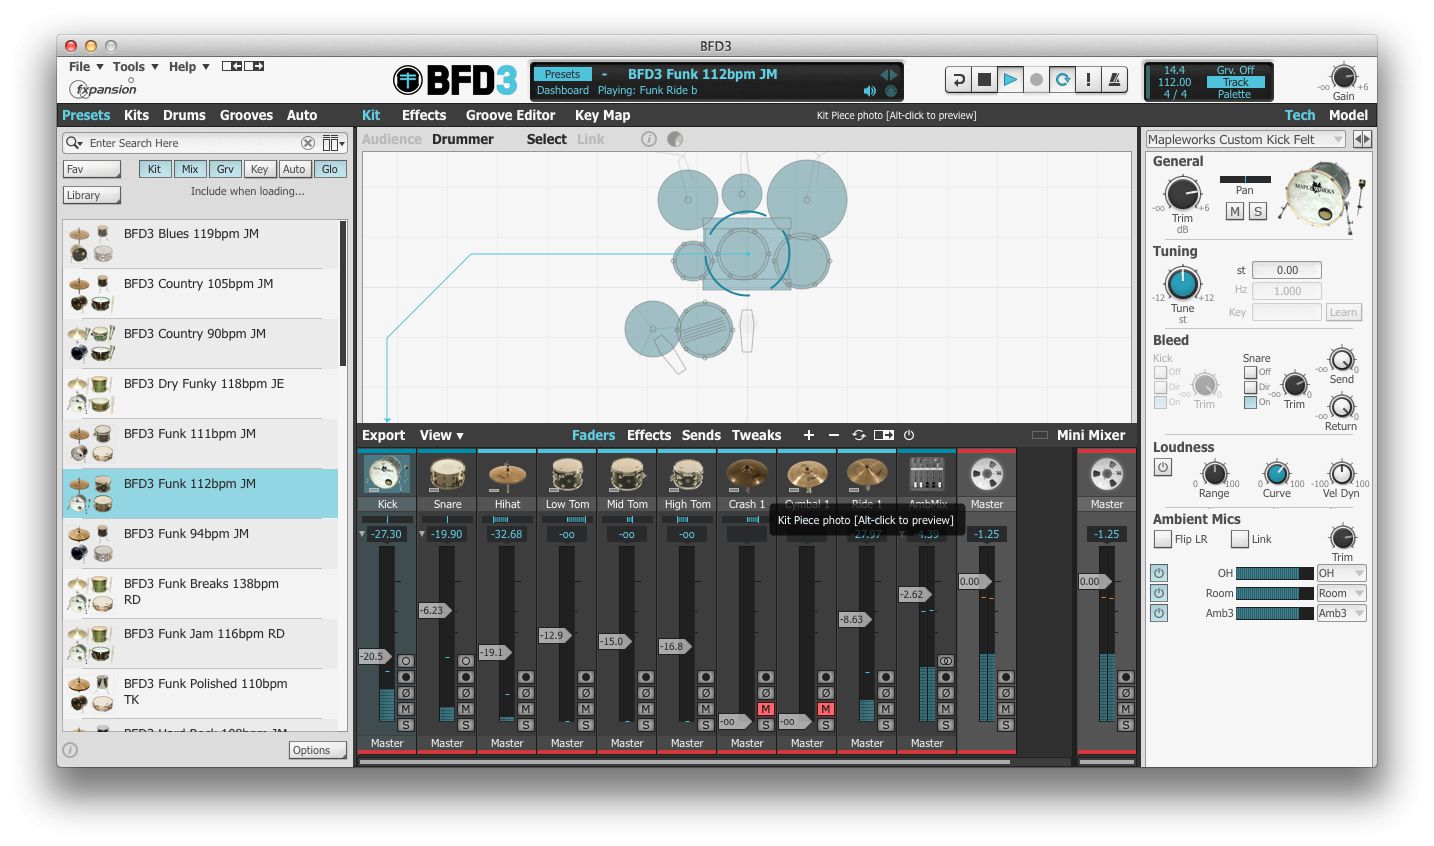Click the Panic exclamation button
The image size is (1434, 846).
(x=1088, y=80)
